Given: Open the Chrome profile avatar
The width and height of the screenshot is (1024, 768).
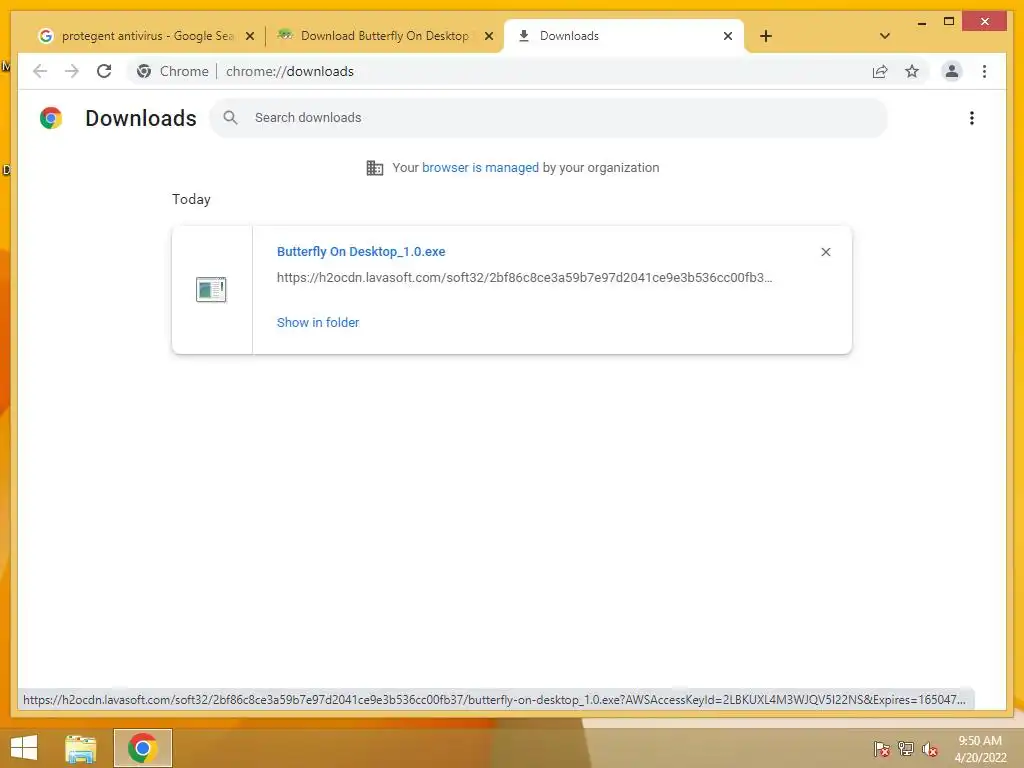Looking at the screenshot, I should coord(952,71).
